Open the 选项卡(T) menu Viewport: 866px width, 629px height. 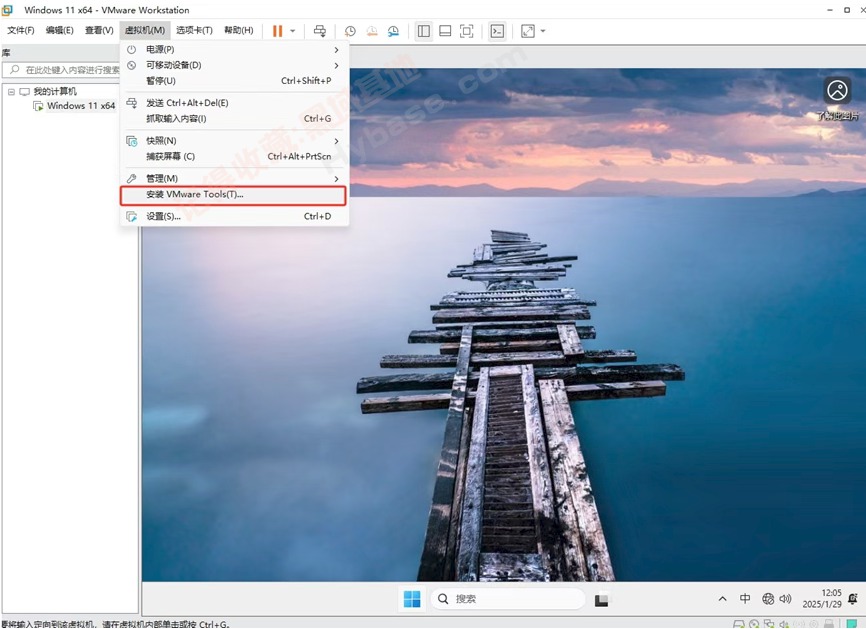(194, 31)
